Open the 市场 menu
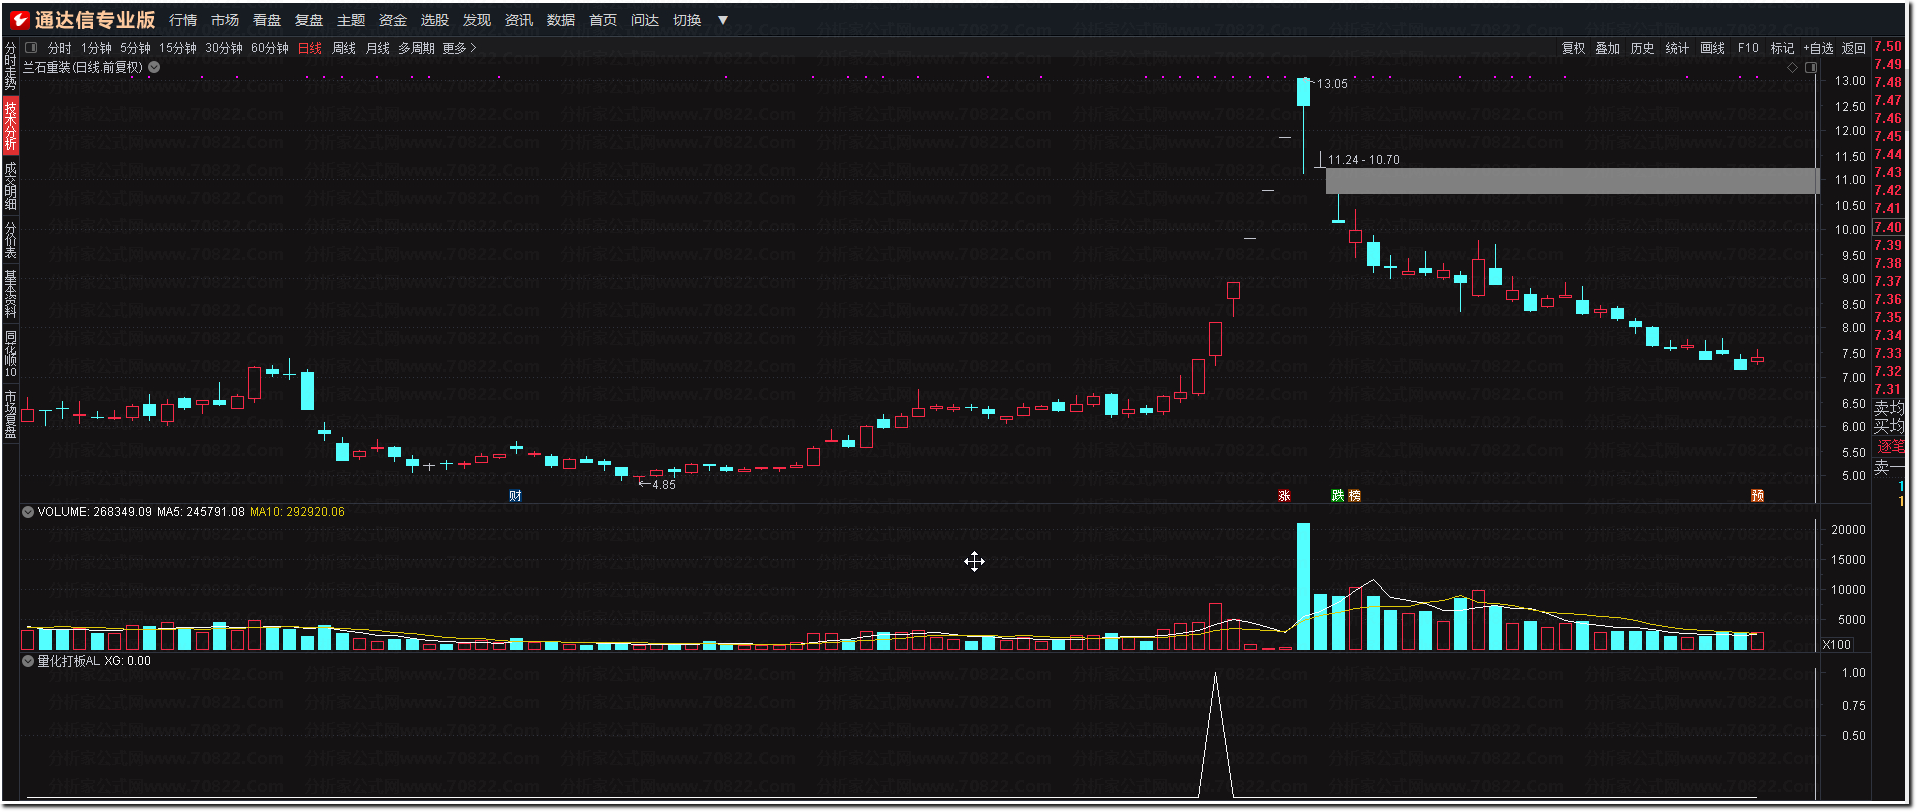Screen dimensions: 1918x812 point(225,20)
